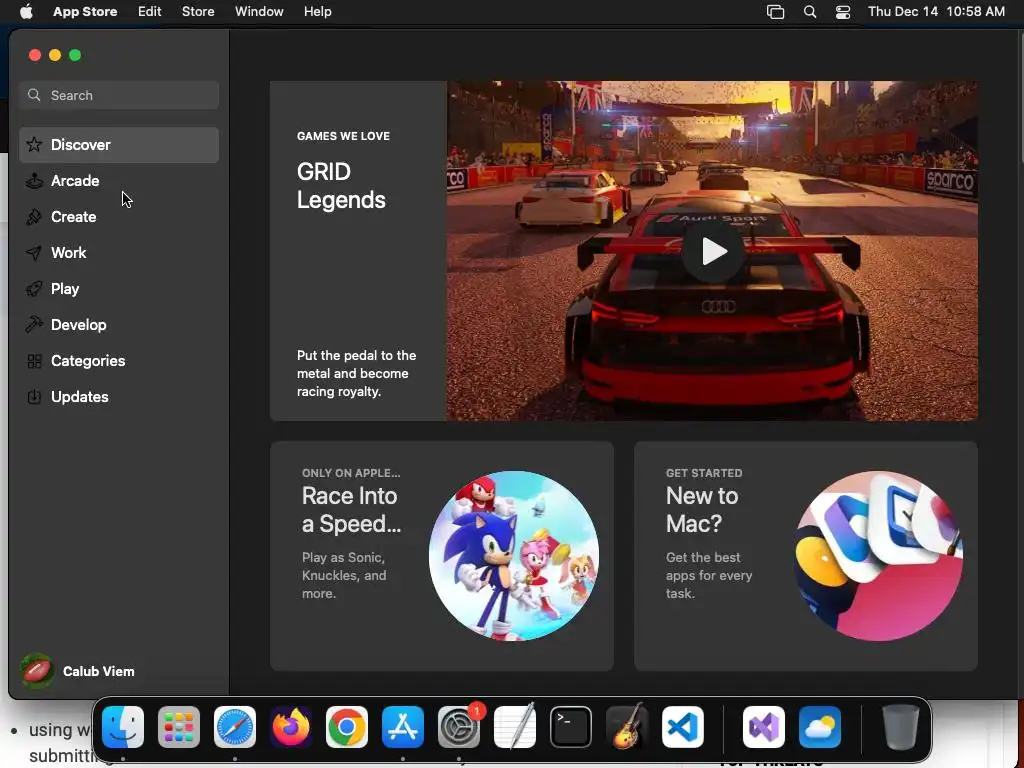Launch Google Chrome from the Dock
The width and height of the screenshot is (1024, 768).
(x=347, y=727)
